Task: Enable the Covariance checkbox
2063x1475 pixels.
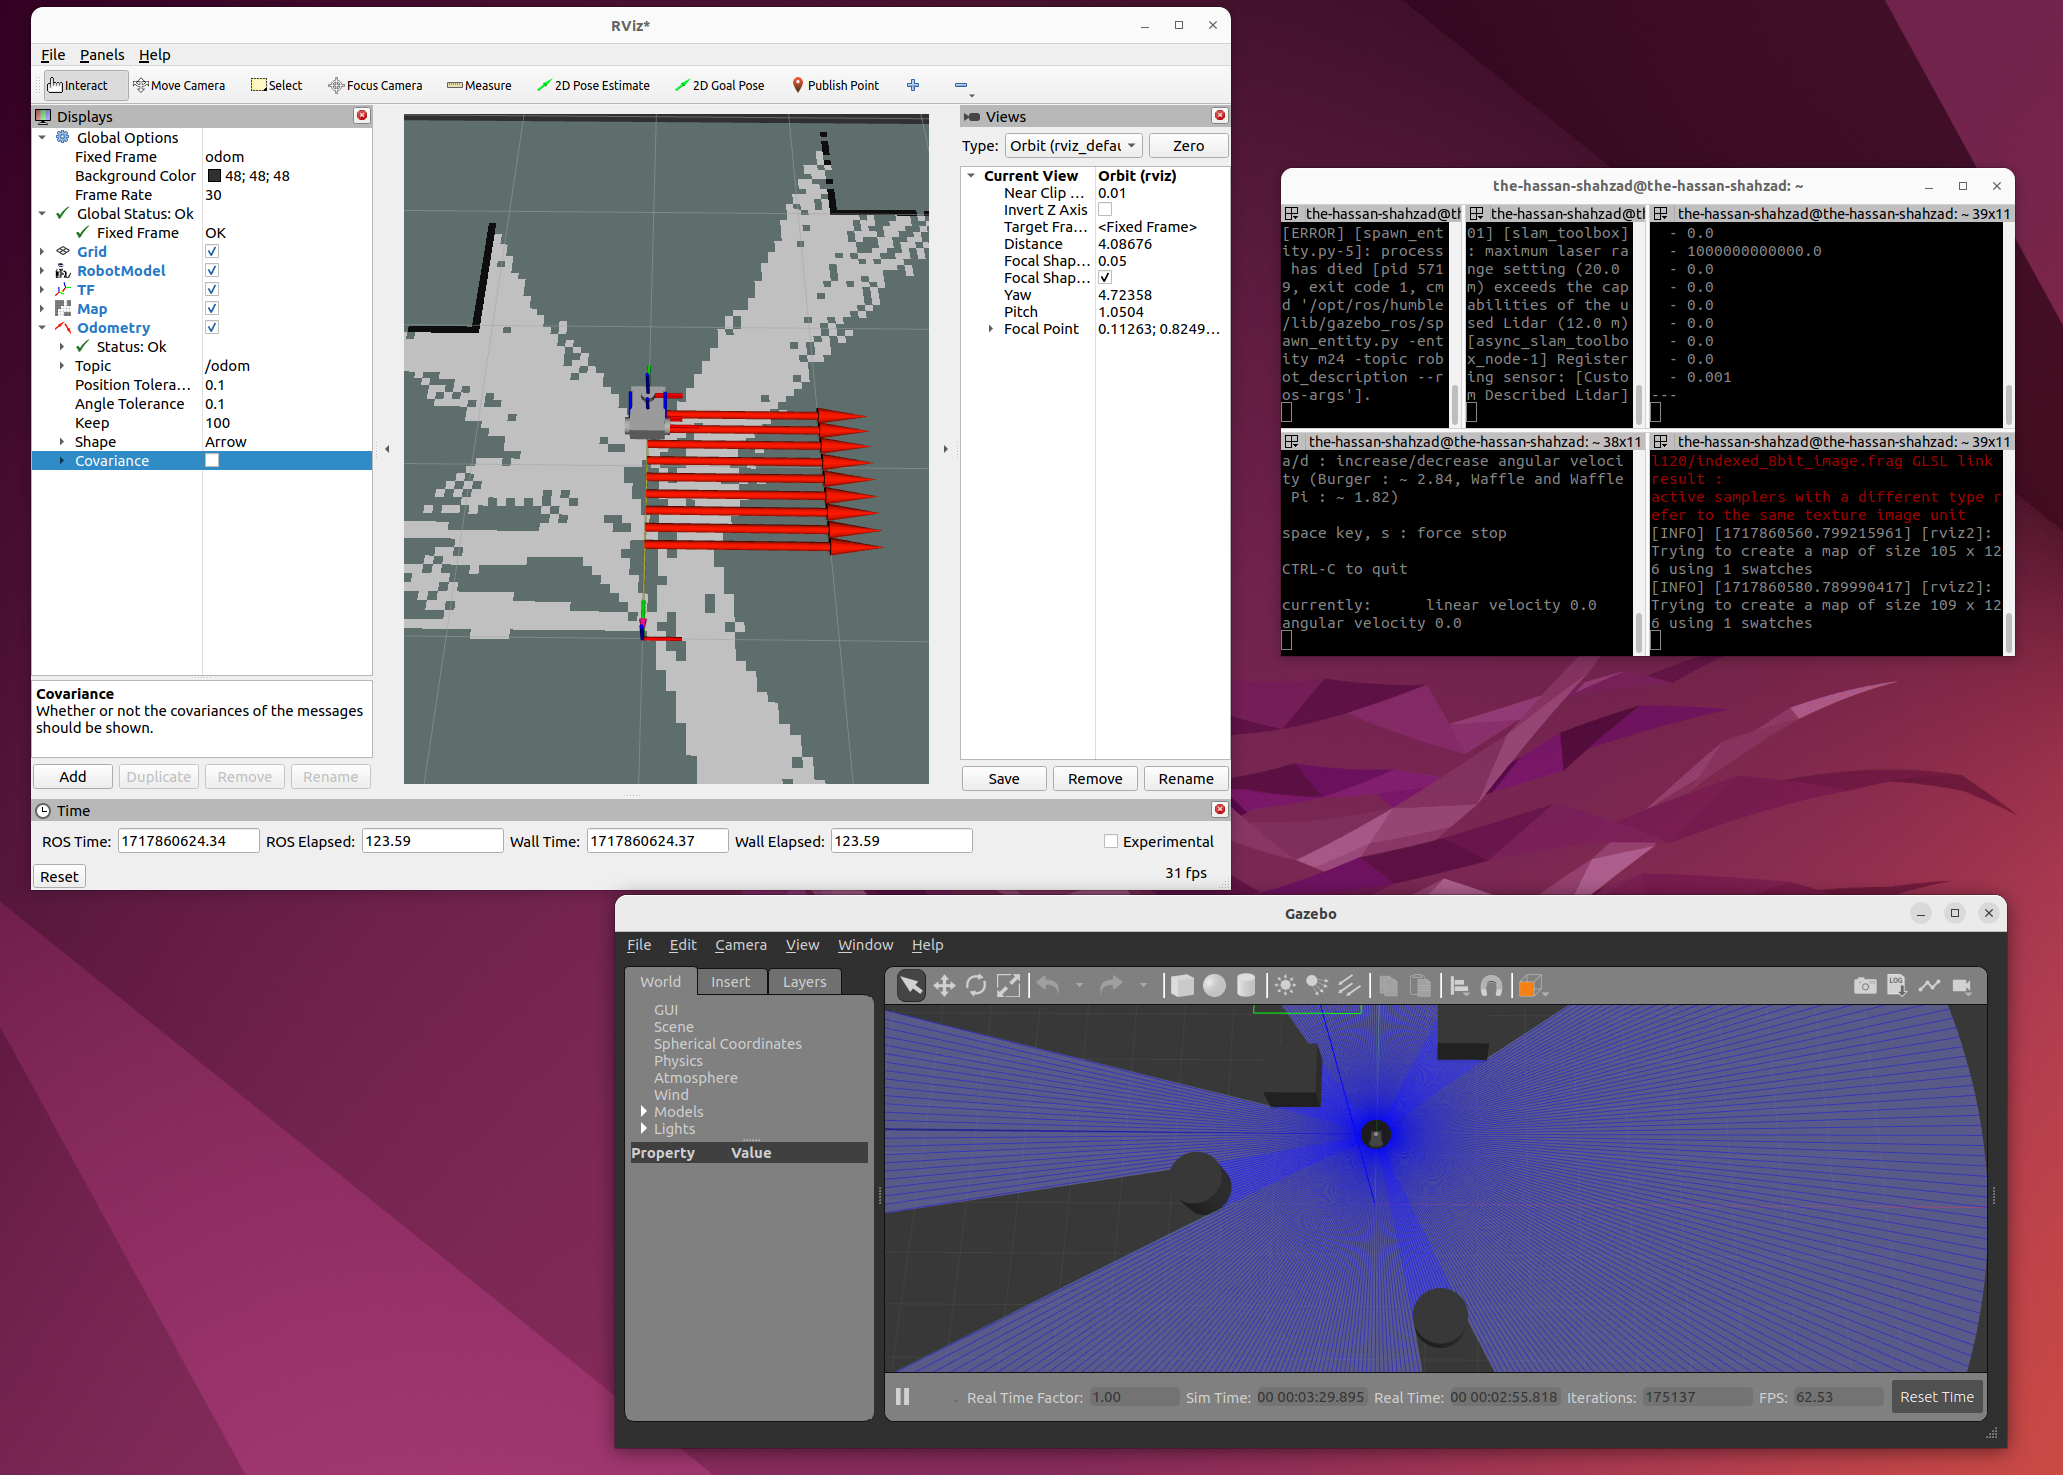Action: [x=212, y=461]
